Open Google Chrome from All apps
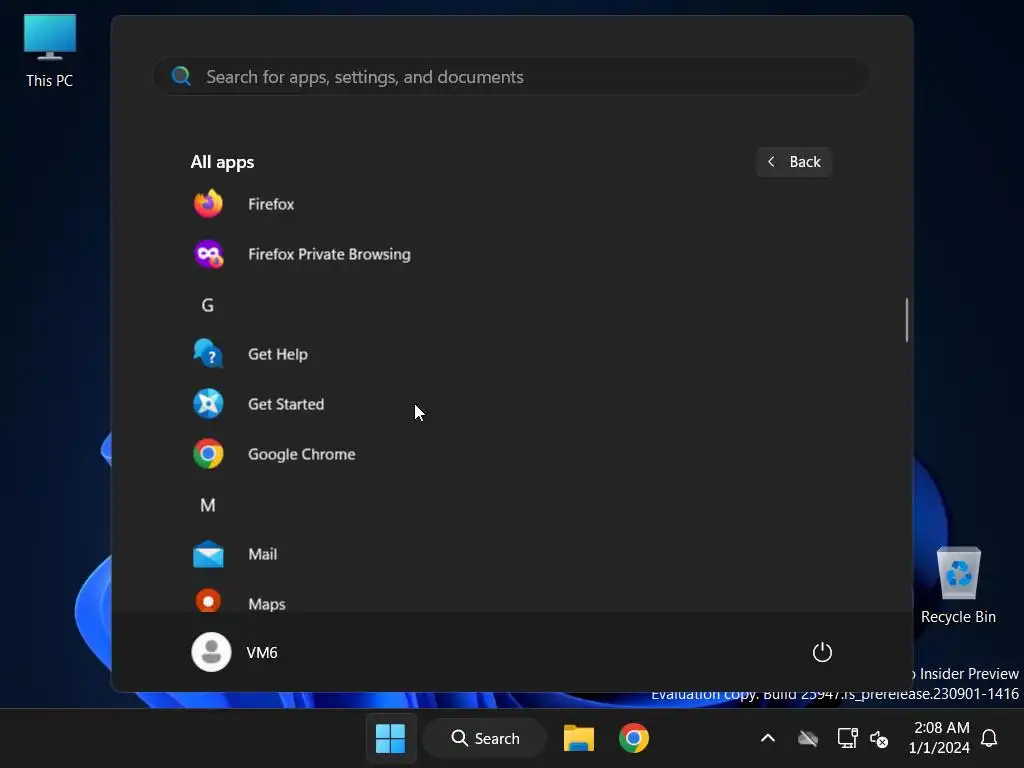 [509, 454]
